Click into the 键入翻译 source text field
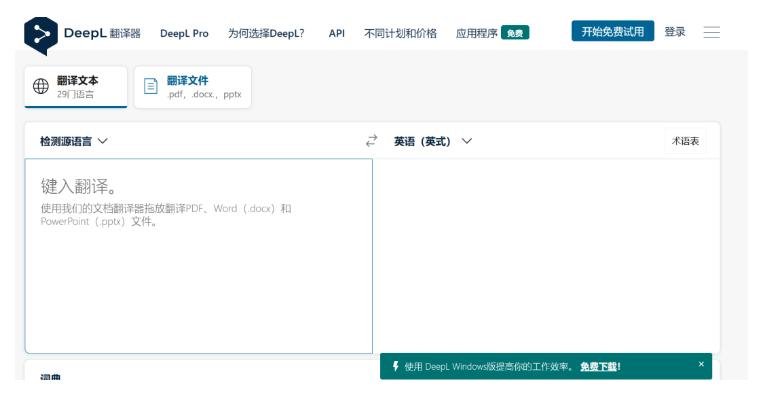The width and height of the screenshot is (757, 397). 199,256
